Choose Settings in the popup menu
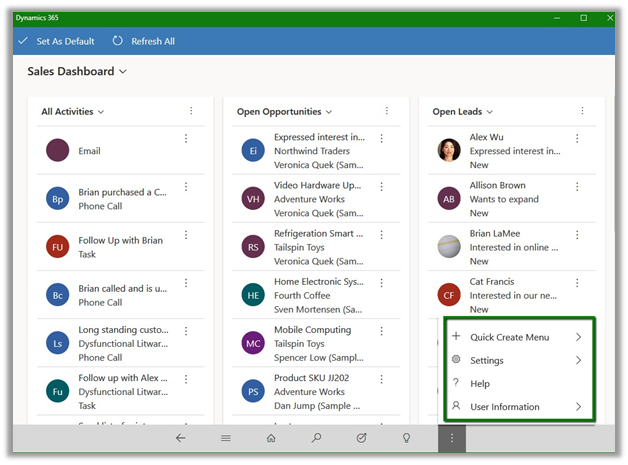The height and width of the screenshot is (465, 628). (x=487, y=361)
